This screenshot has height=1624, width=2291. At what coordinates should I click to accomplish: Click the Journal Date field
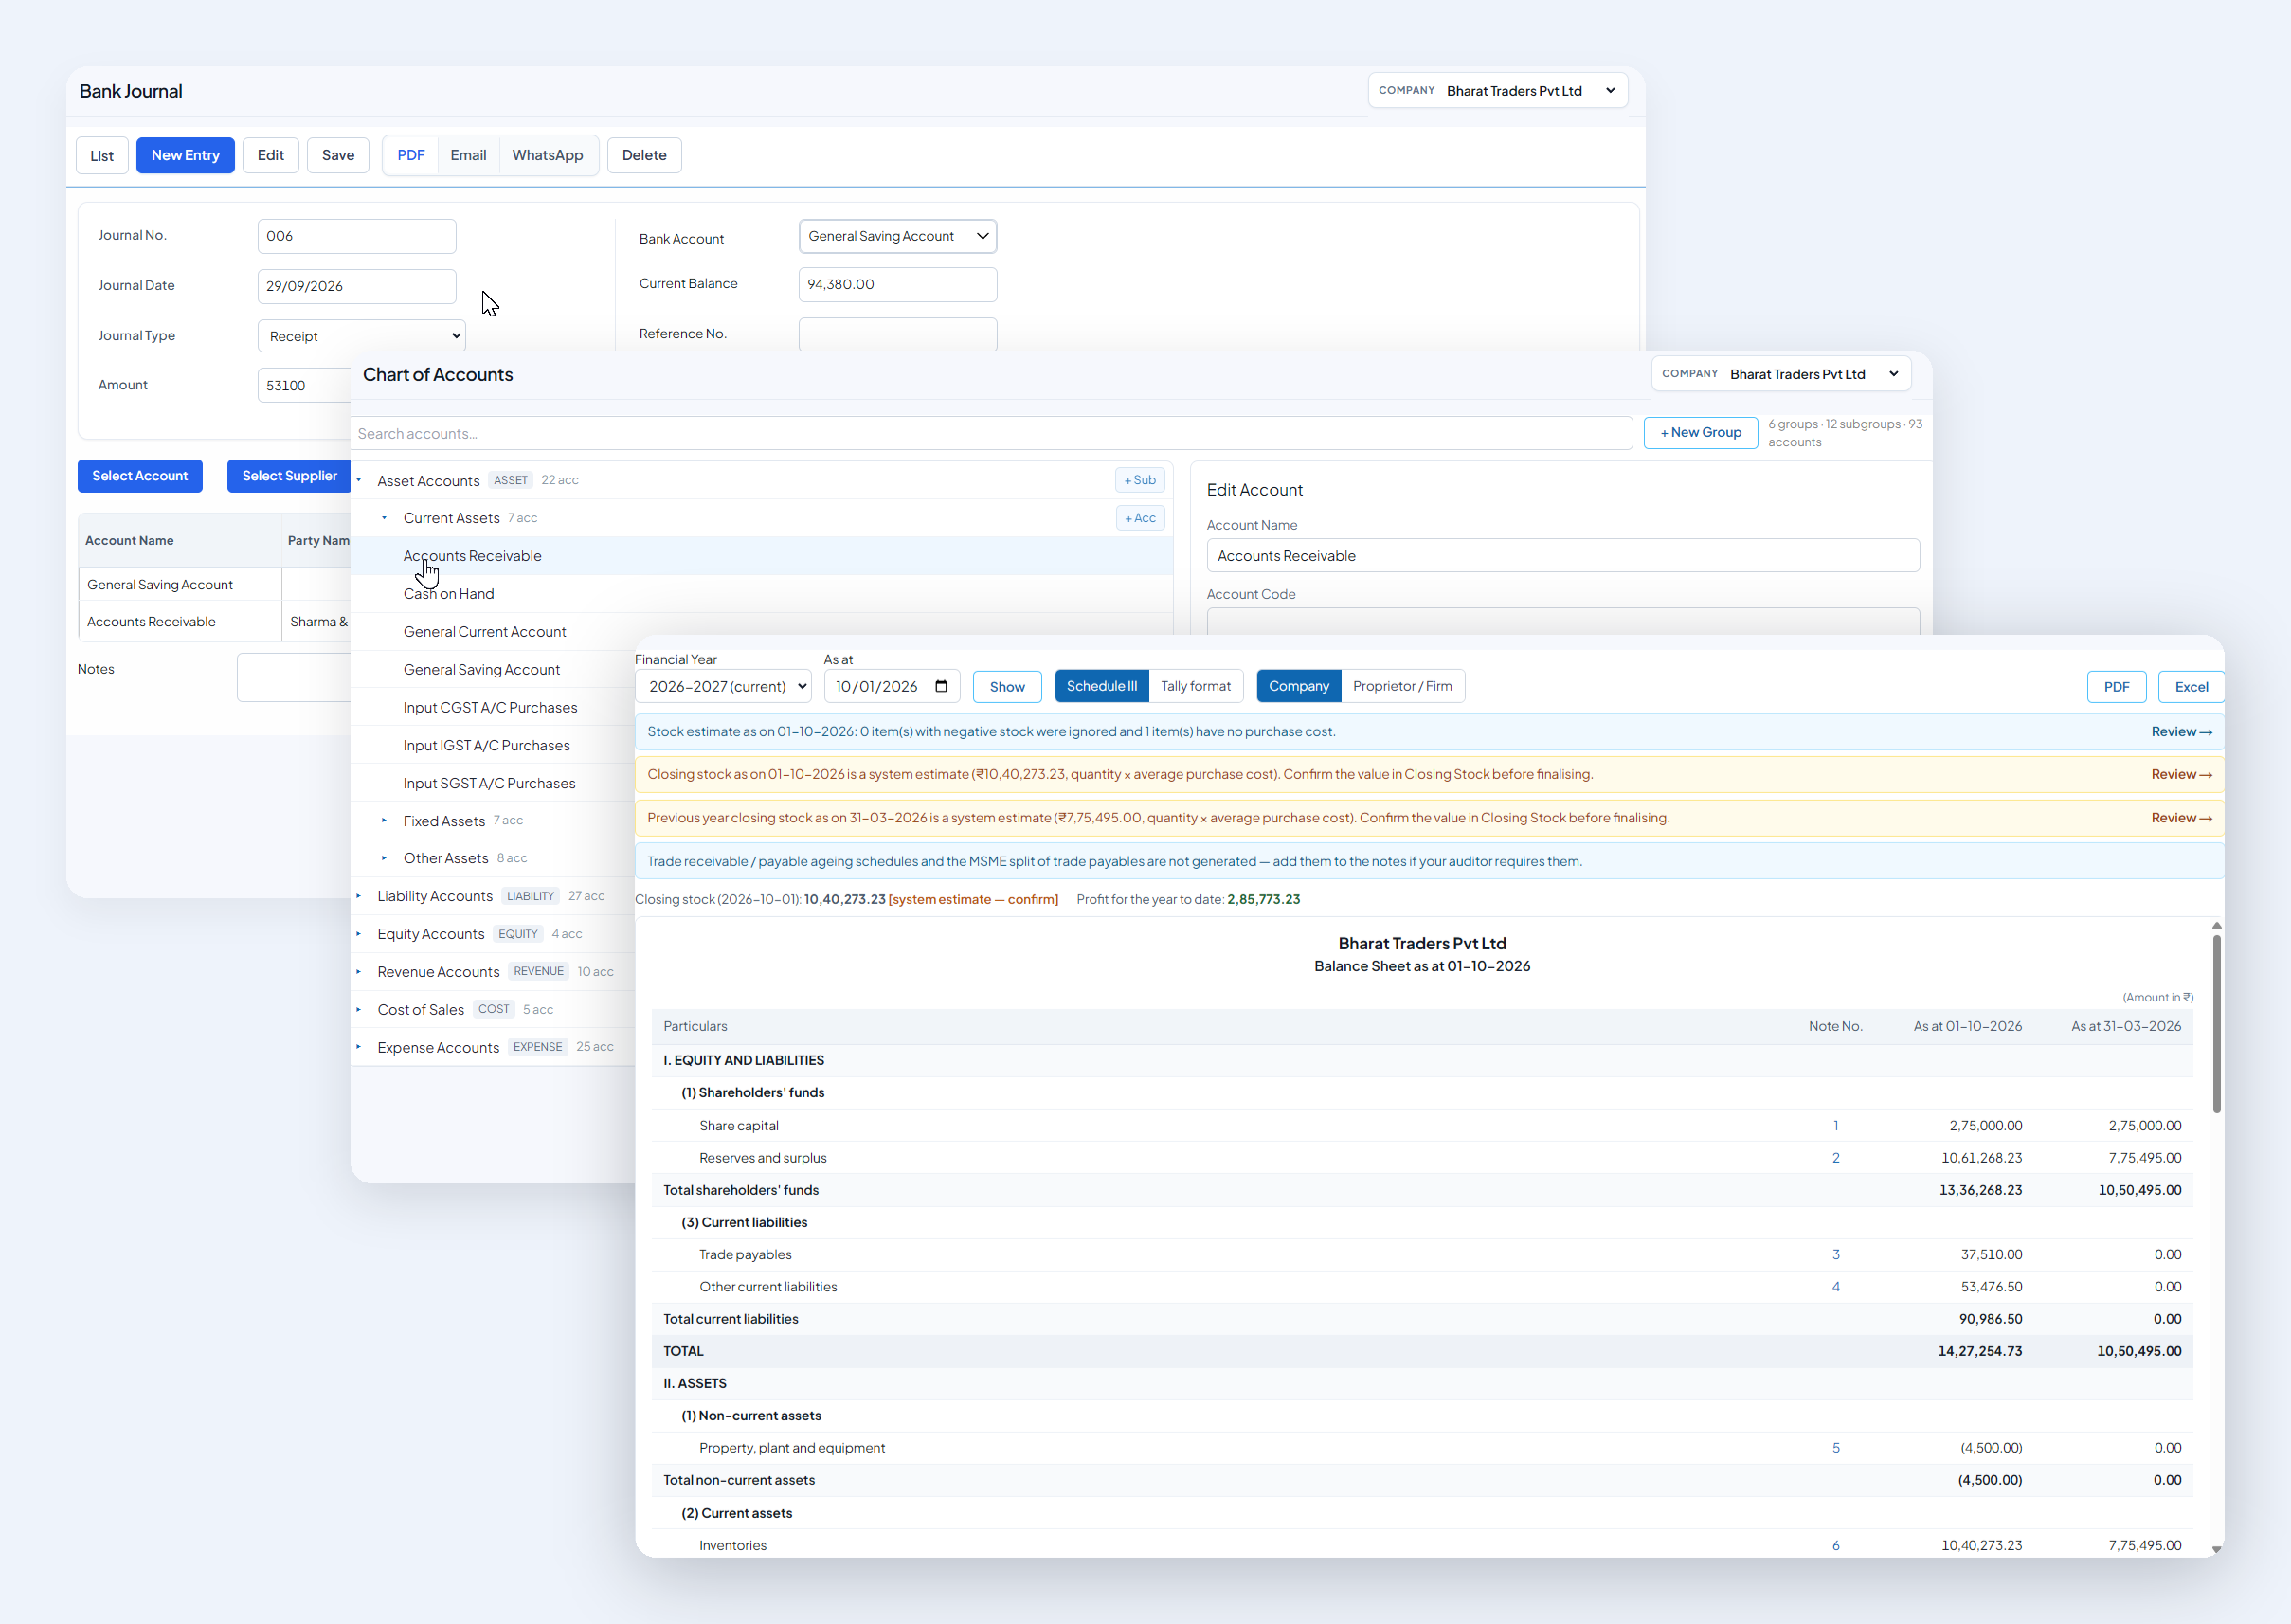point(357,286)
